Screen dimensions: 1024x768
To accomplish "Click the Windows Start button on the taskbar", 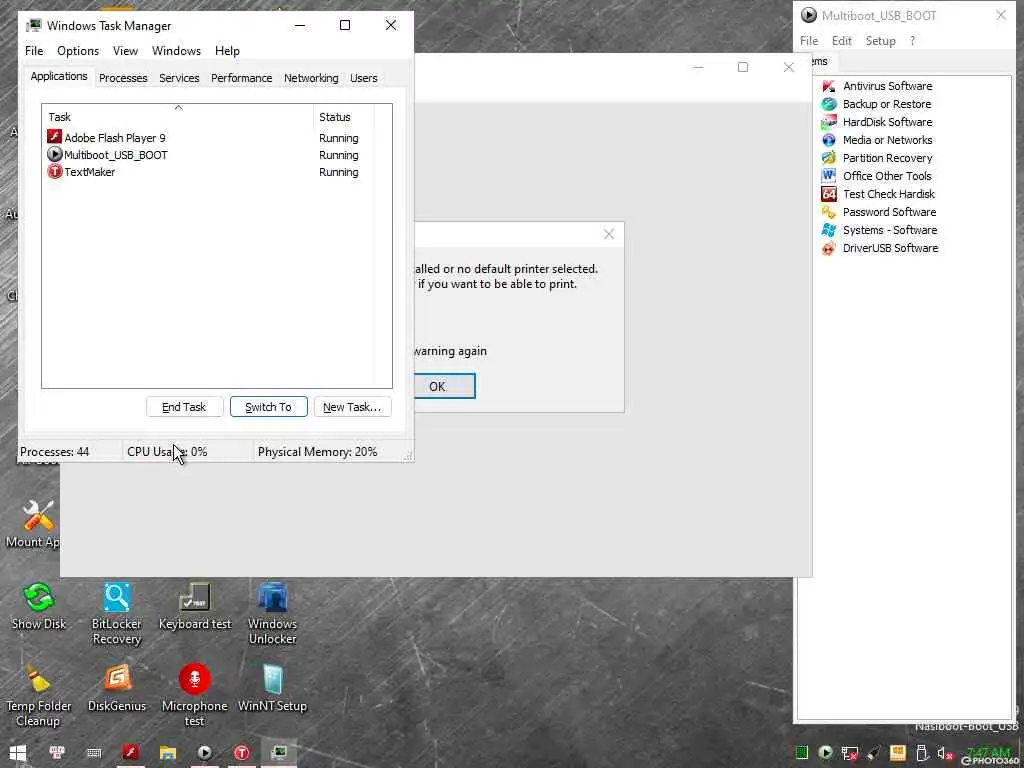I will tap(18, 753).
